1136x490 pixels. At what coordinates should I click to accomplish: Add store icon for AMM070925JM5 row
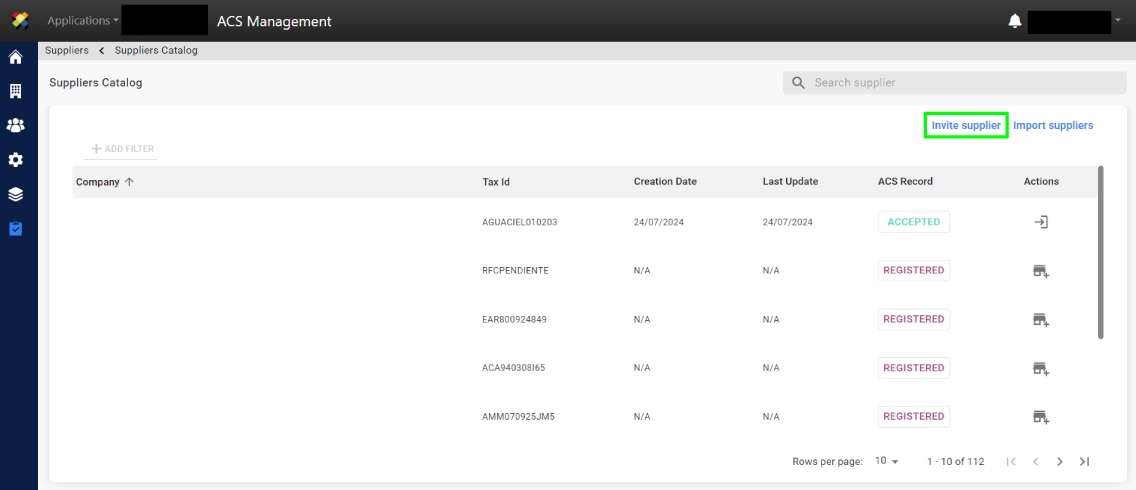coord(1041,417)
